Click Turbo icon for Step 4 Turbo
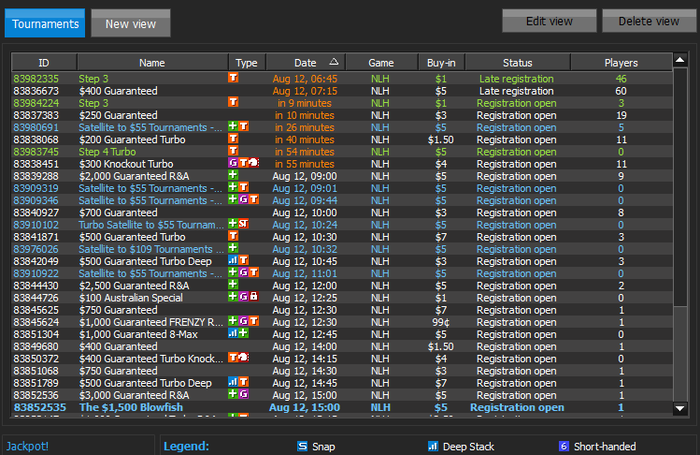 [x=233, y=150]
